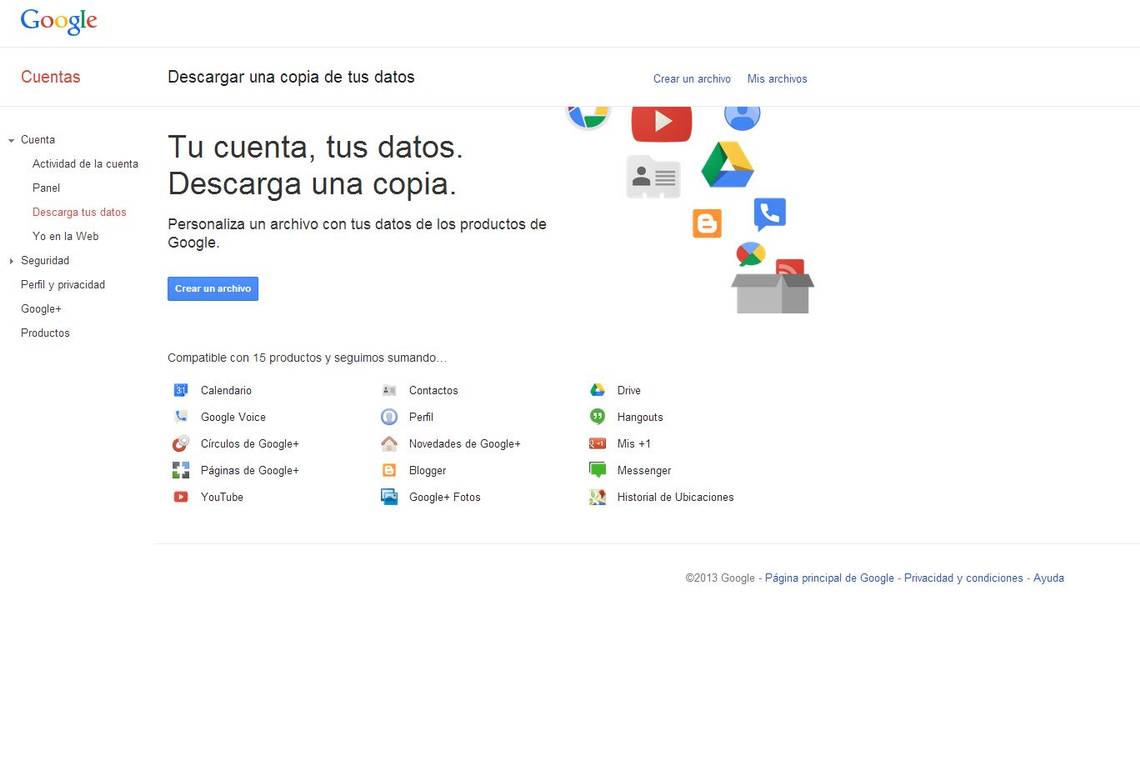Open Página principal de Google link
The image size is (1140, 760).
[830, 578]
